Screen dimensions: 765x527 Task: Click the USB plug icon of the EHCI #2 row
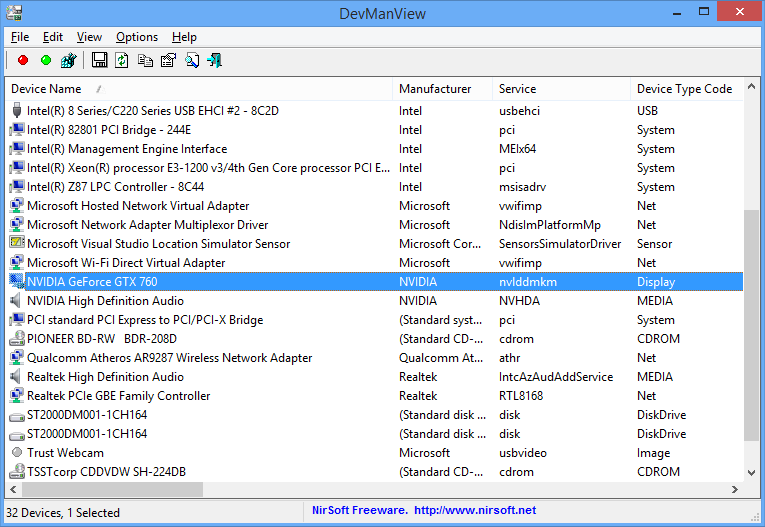coord(17,111)
